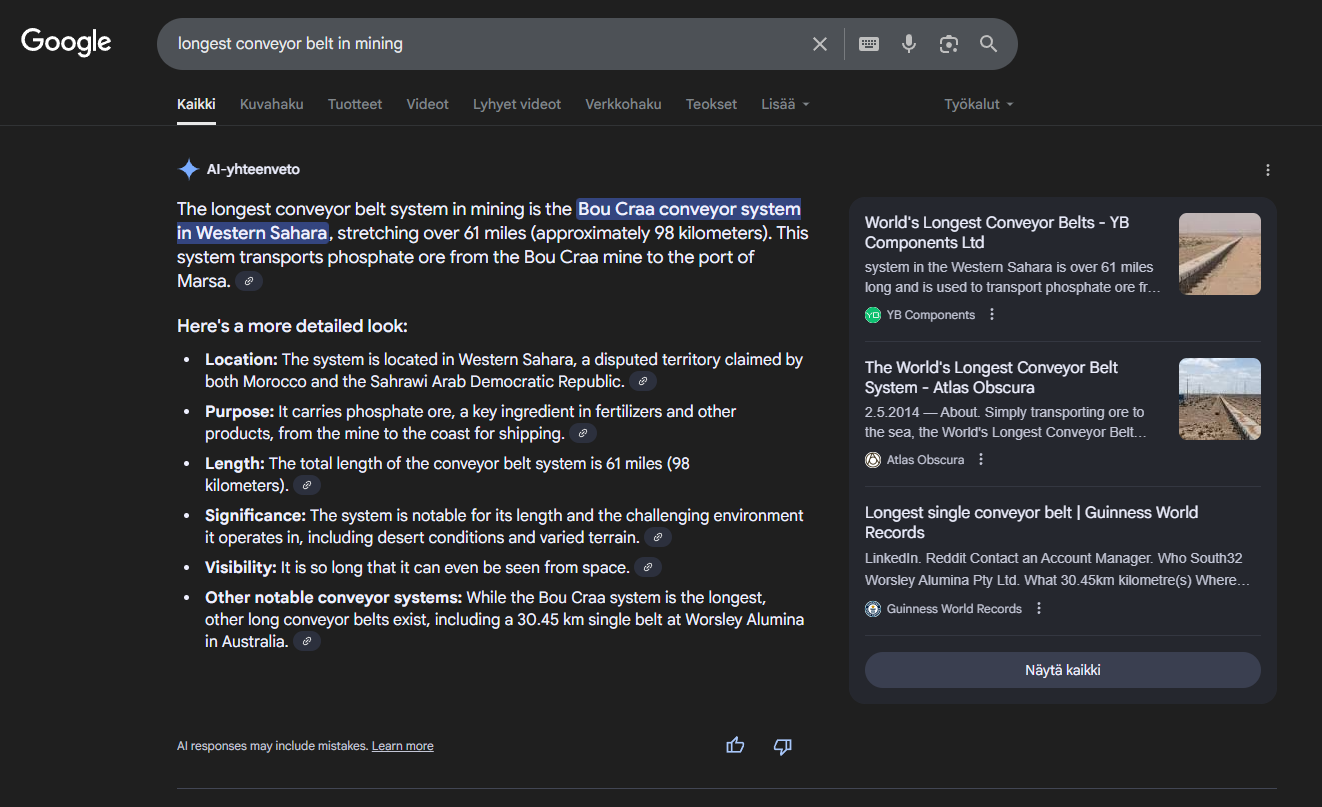Give thumbs down to AI summary
The image size is (1322, 807).
[783, 746]
